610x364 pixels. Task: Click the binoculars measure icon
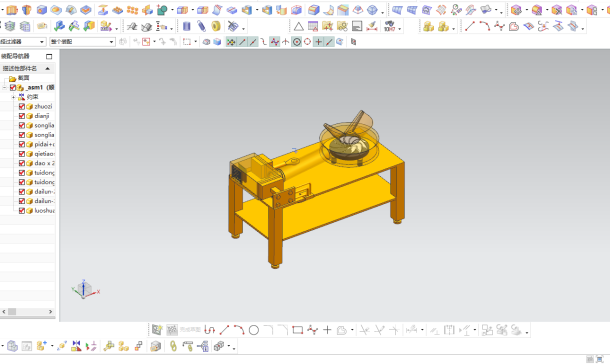pyautogui.click(x=389, y=26)
